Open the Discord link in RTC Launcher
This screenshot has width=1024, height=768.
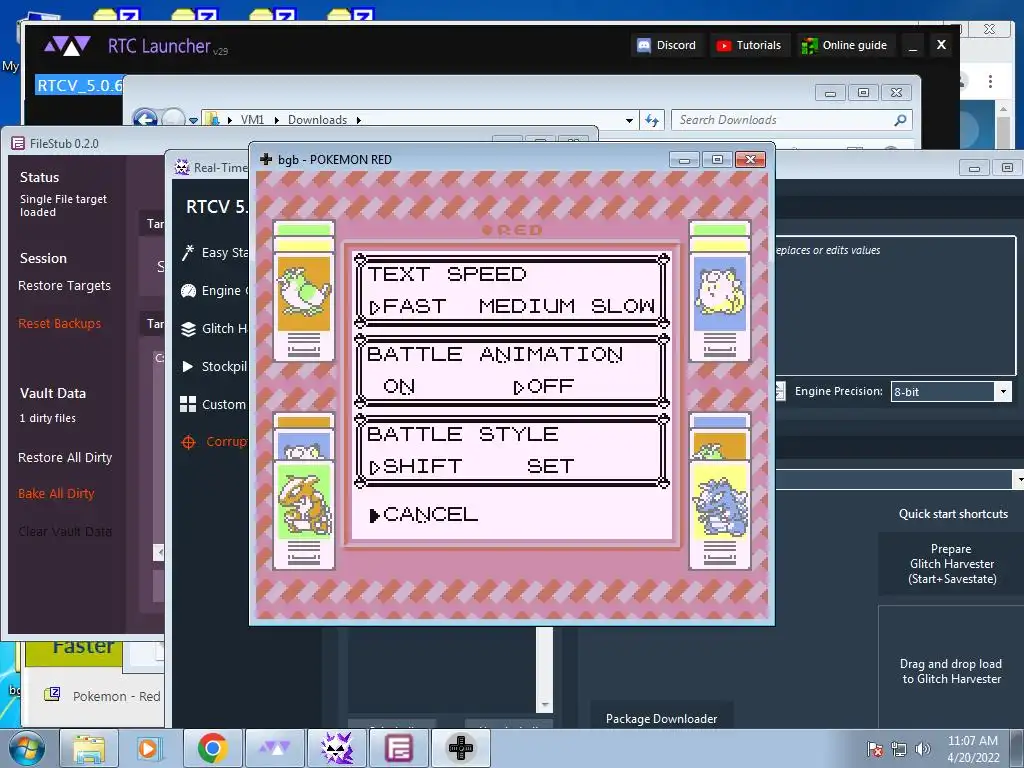pos(667,45)
